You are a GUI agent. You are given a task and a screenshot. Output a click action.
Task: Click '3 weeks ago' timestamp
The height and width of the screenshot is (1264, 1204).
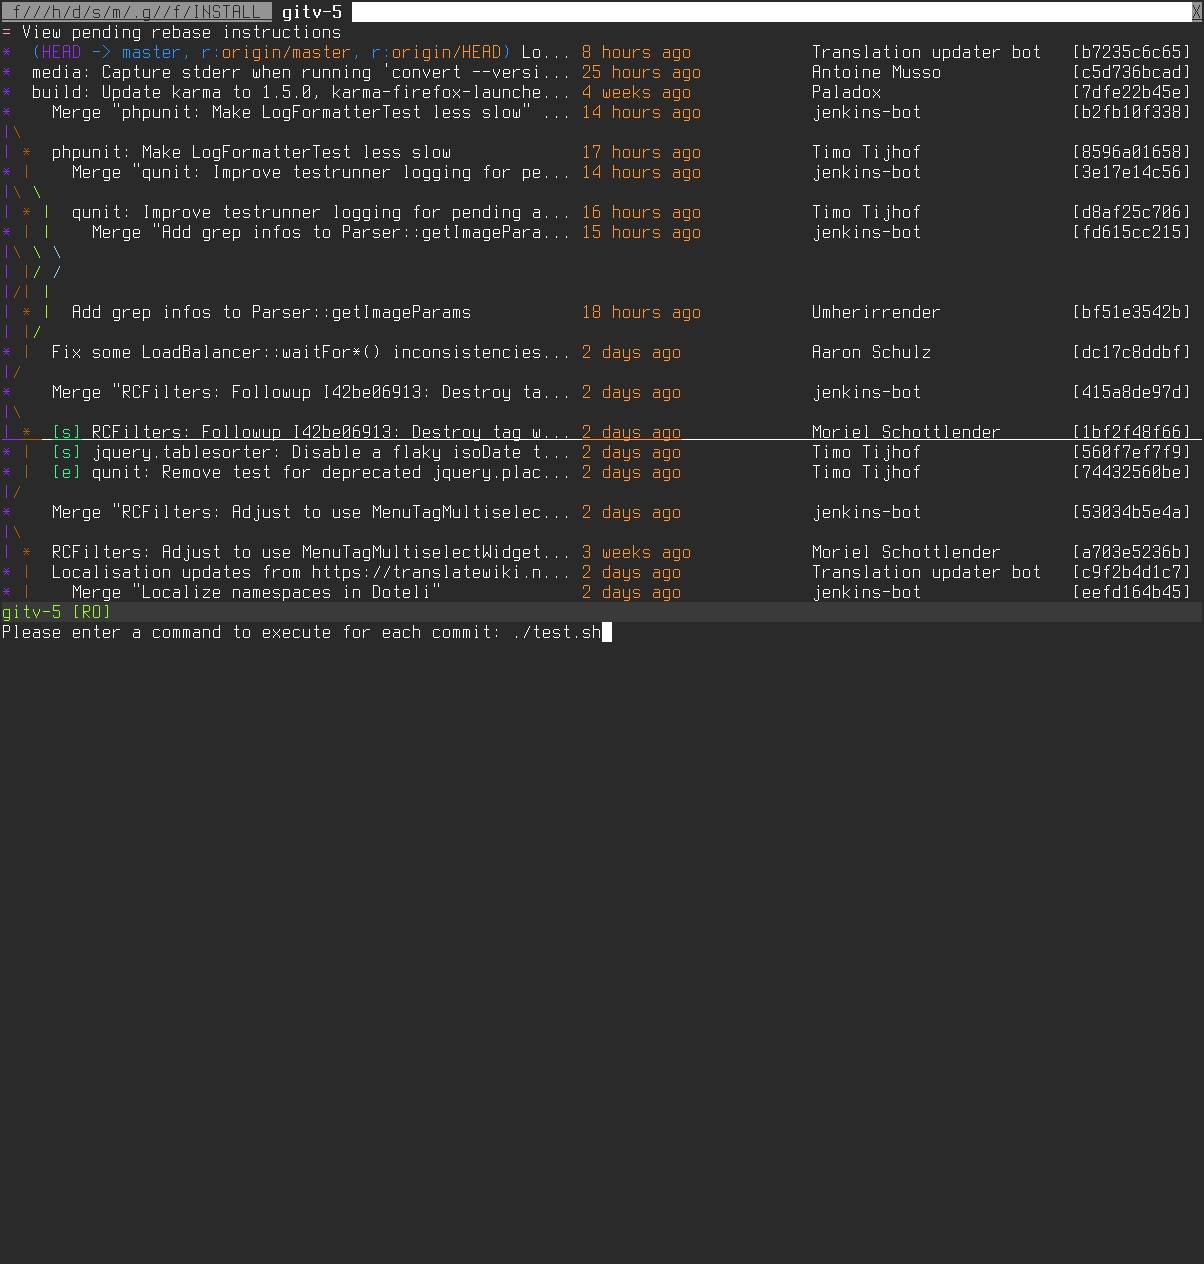coord(636,552)
